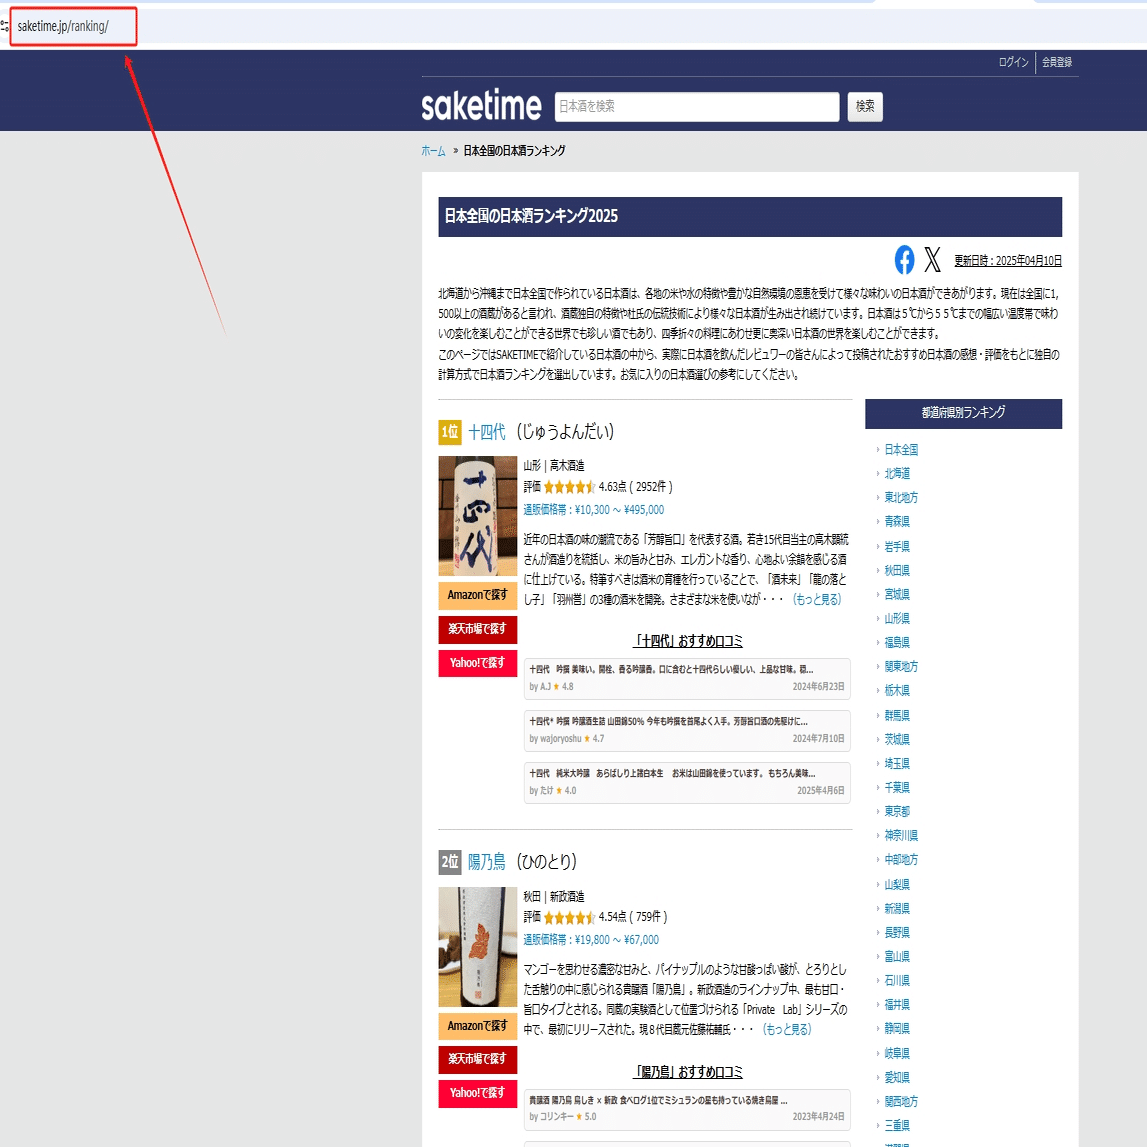Screen dimensions: 1147x1147
Task: Select 神奈川県 ranking link
Action: click(x=901, y=835)
